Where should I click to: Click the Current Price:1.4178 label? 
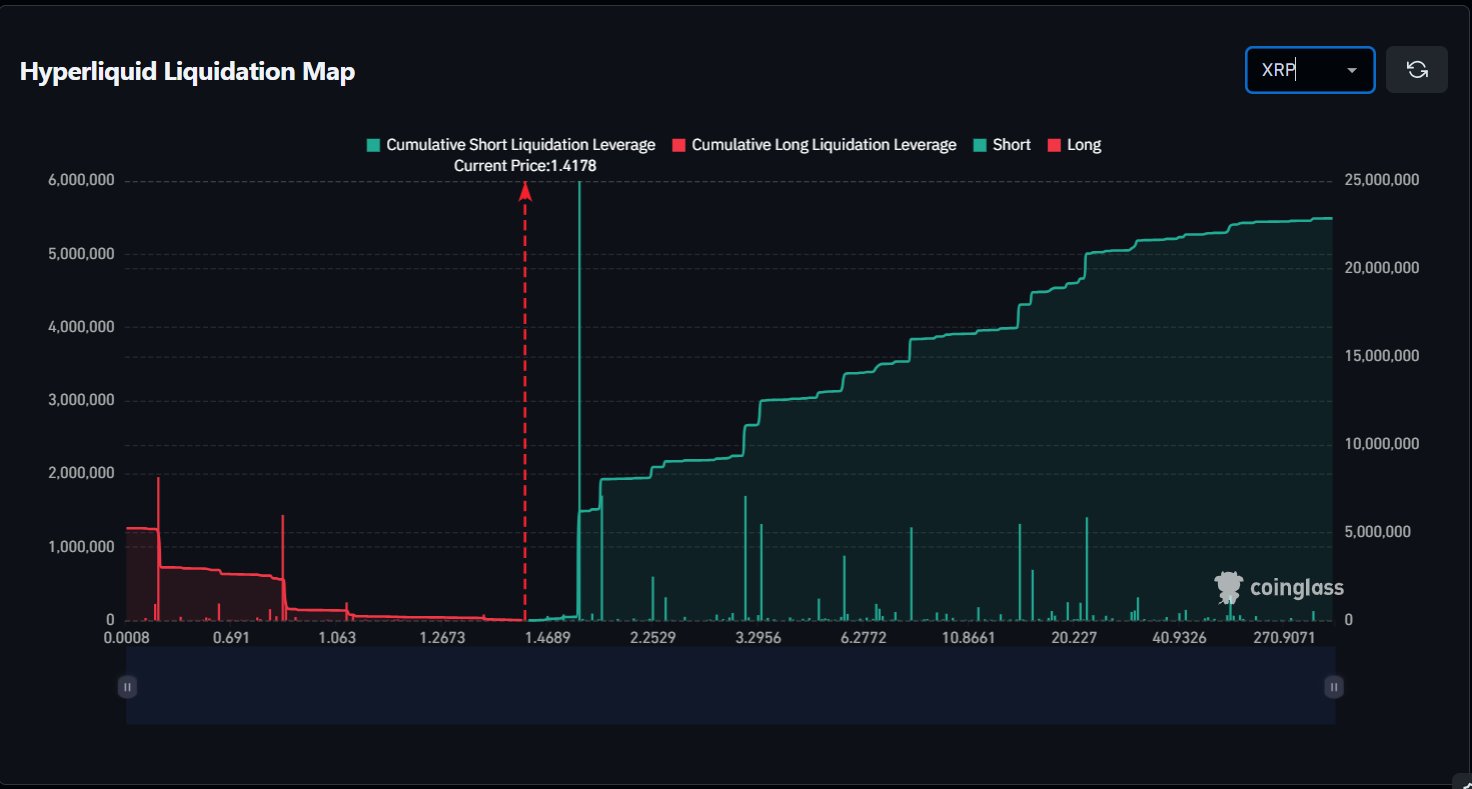(x=525, y=166)
